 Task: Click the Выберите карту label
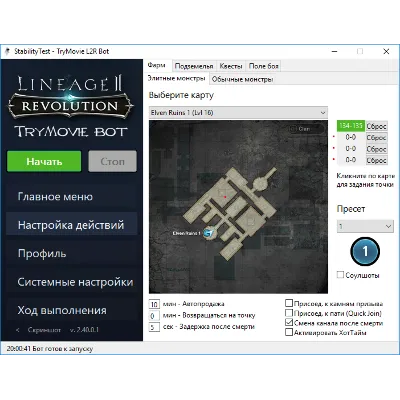pos(181,96)
